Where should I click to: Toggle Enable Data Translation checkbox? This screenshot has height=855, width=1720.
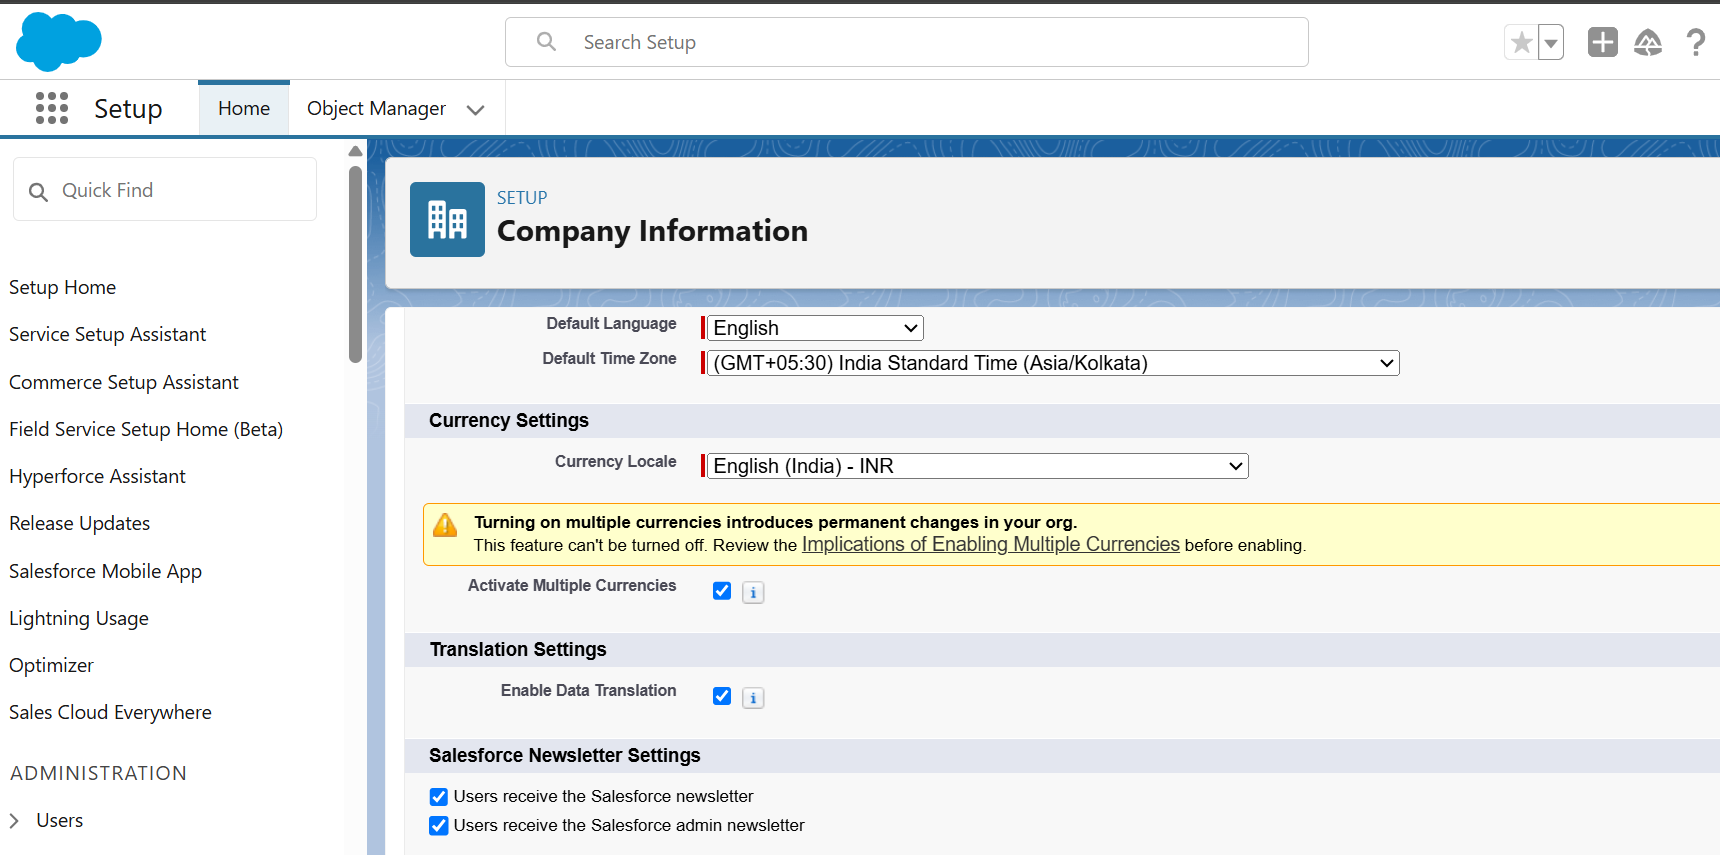722,696
